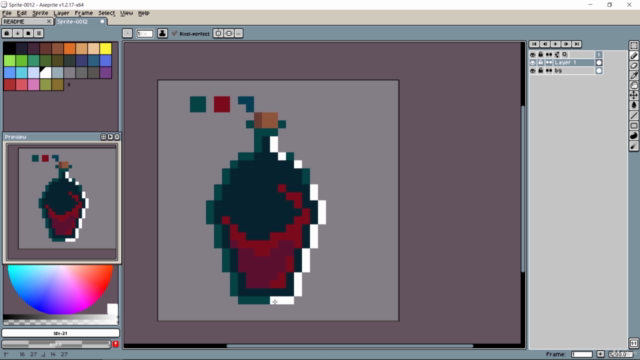Play the animation in timeline
Image resolution: width=640 pixels, height=360 pixels.
tap(556, 44)
